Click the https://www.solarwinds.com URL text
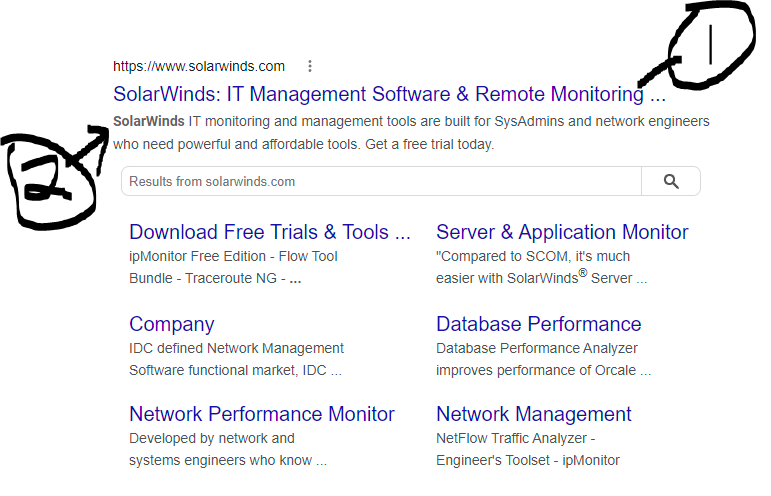 tap(199, 66)
